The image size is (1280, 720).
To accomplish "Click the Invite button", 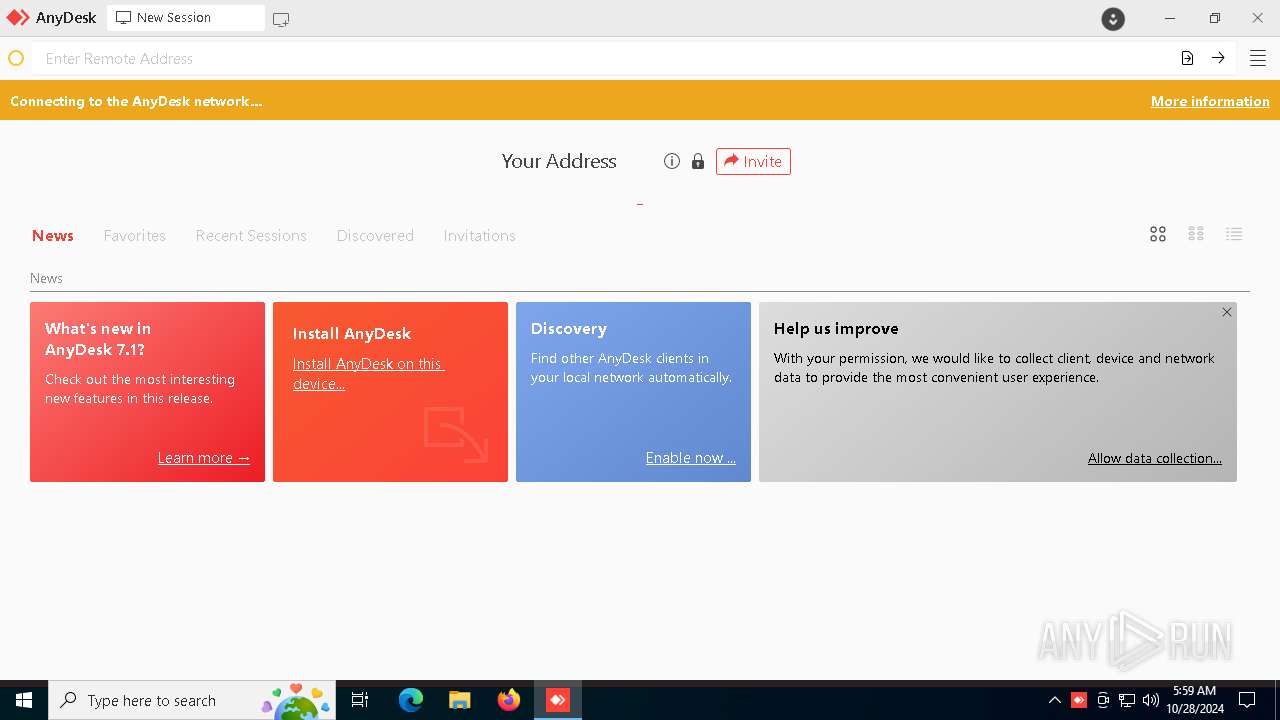I will (753, 161).
